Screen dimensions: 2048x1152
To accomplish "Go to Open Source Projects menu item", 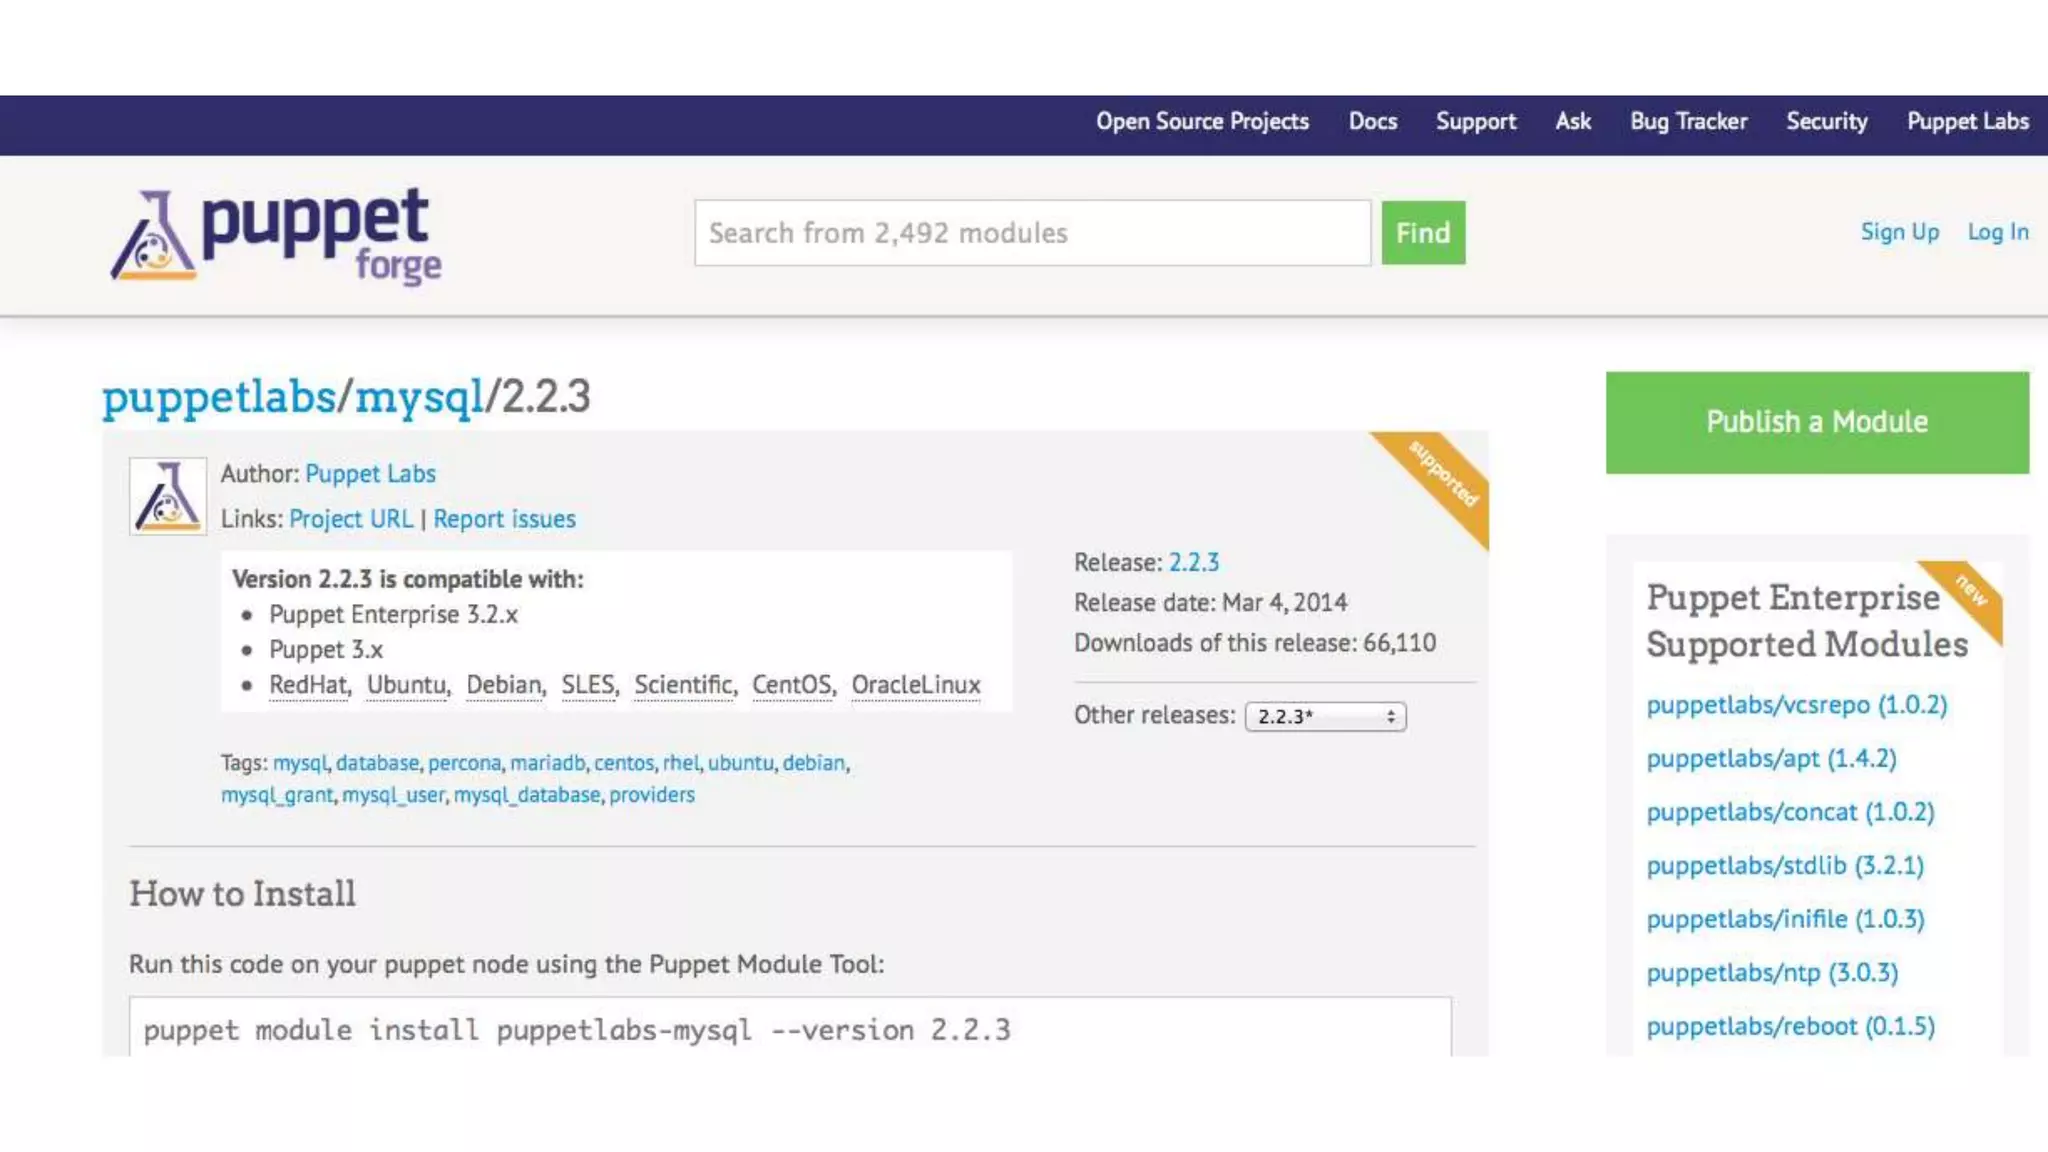I will (x=1202, y=122).
